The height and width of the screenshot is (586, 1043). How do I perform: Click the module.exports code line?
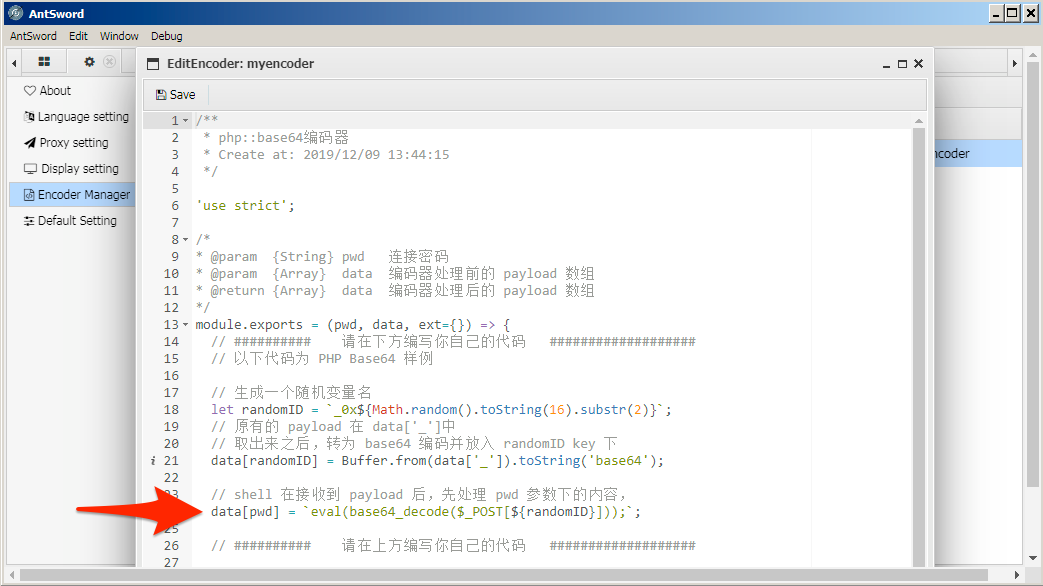click(x=353, y=325)
